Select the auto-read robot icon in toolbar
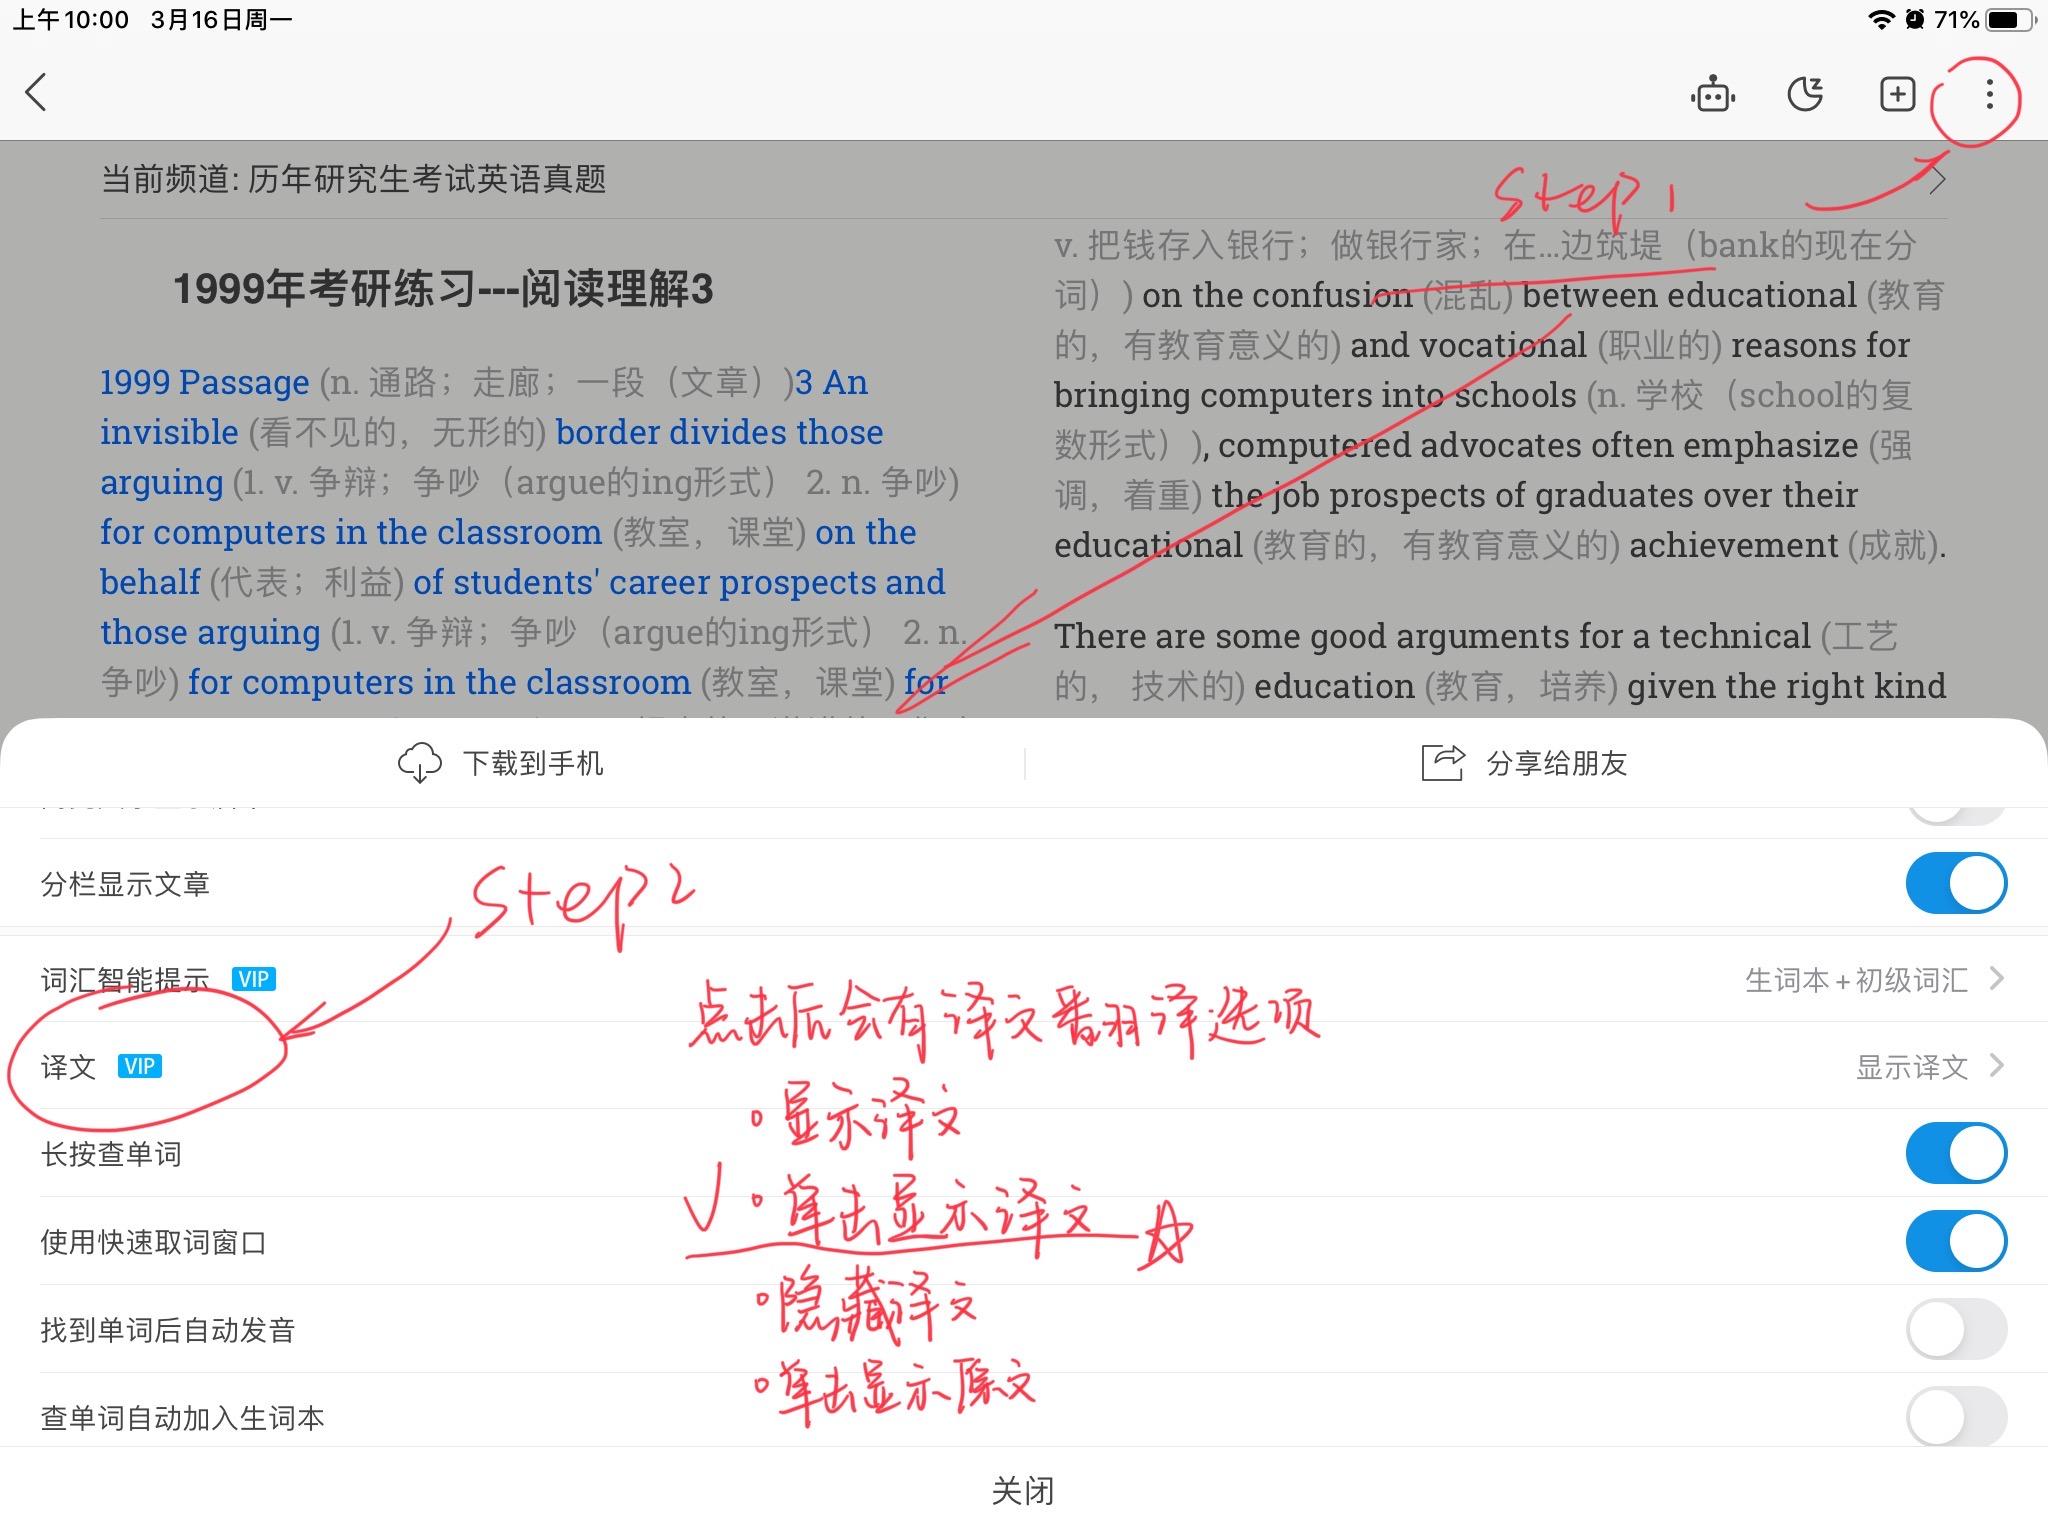Image resolution: width=2048 pixels, height=1536 pixels. coord(1712,93)
